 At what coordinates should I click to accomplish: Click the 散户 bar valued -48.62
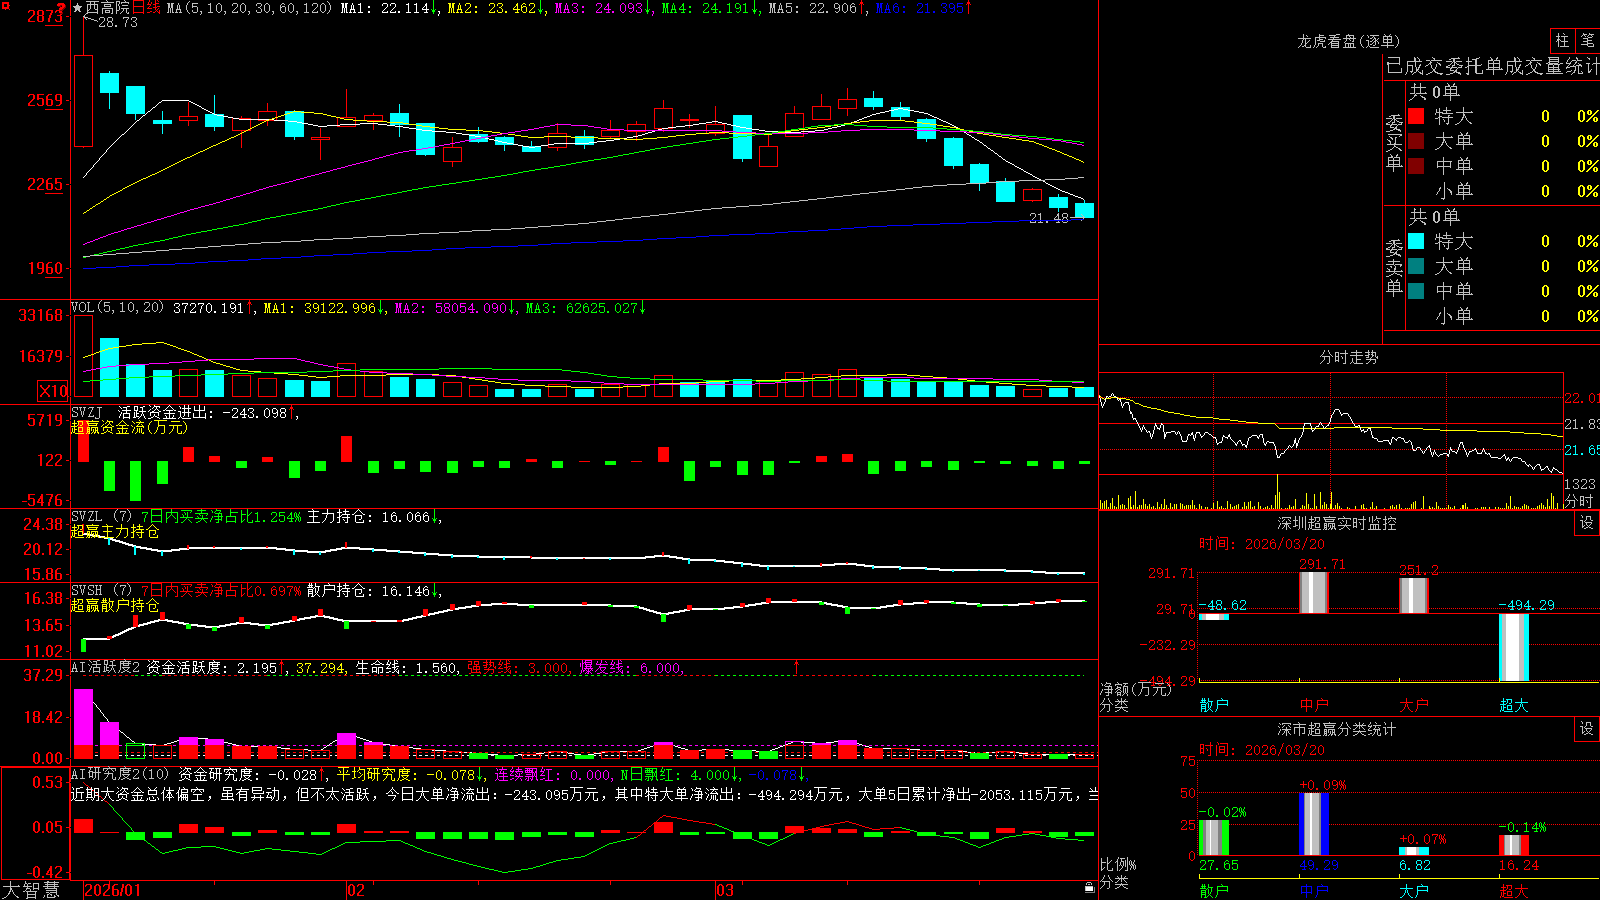[1213, 617]
